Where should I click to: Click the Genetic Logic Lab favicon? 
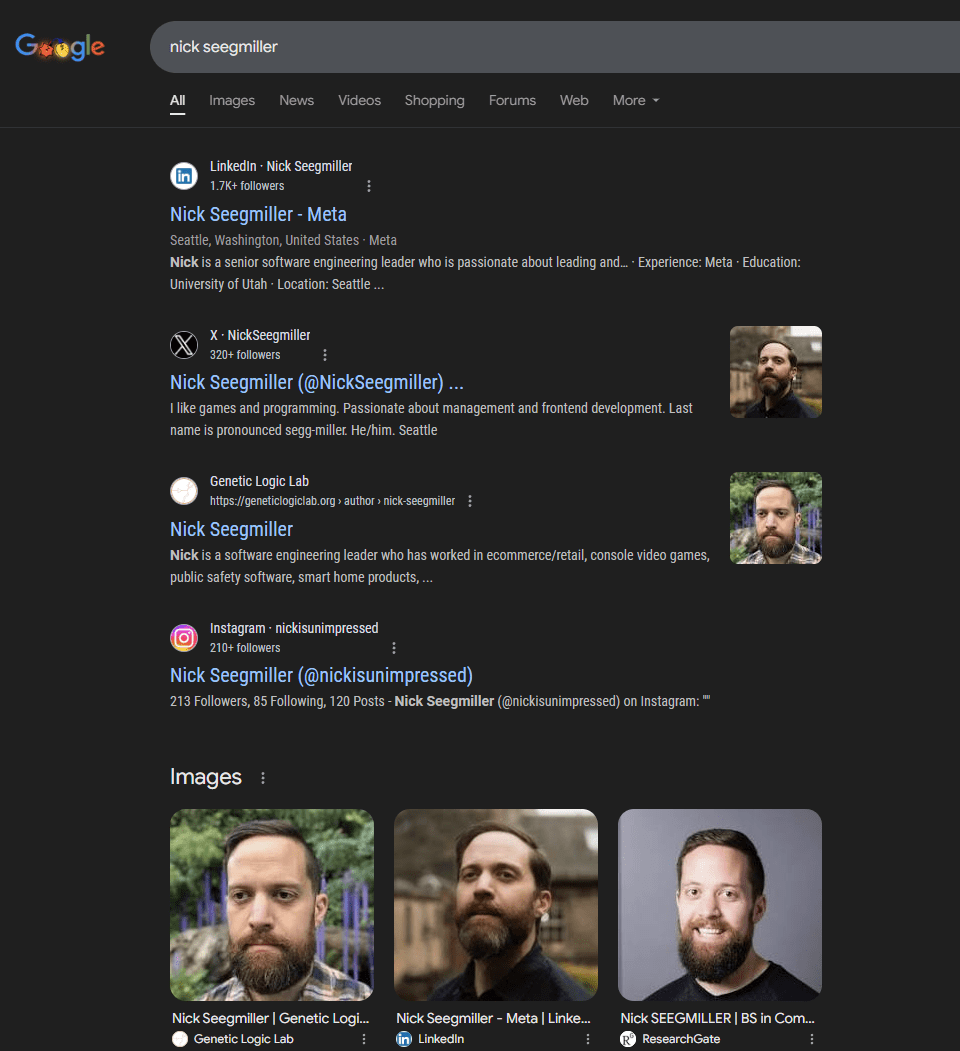184,491
